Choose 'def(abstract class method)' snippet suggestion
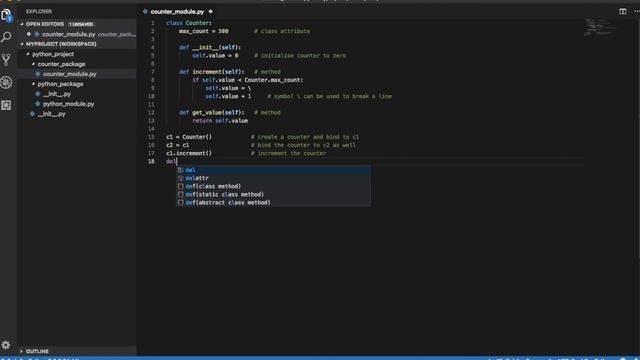 coord(273,202)
